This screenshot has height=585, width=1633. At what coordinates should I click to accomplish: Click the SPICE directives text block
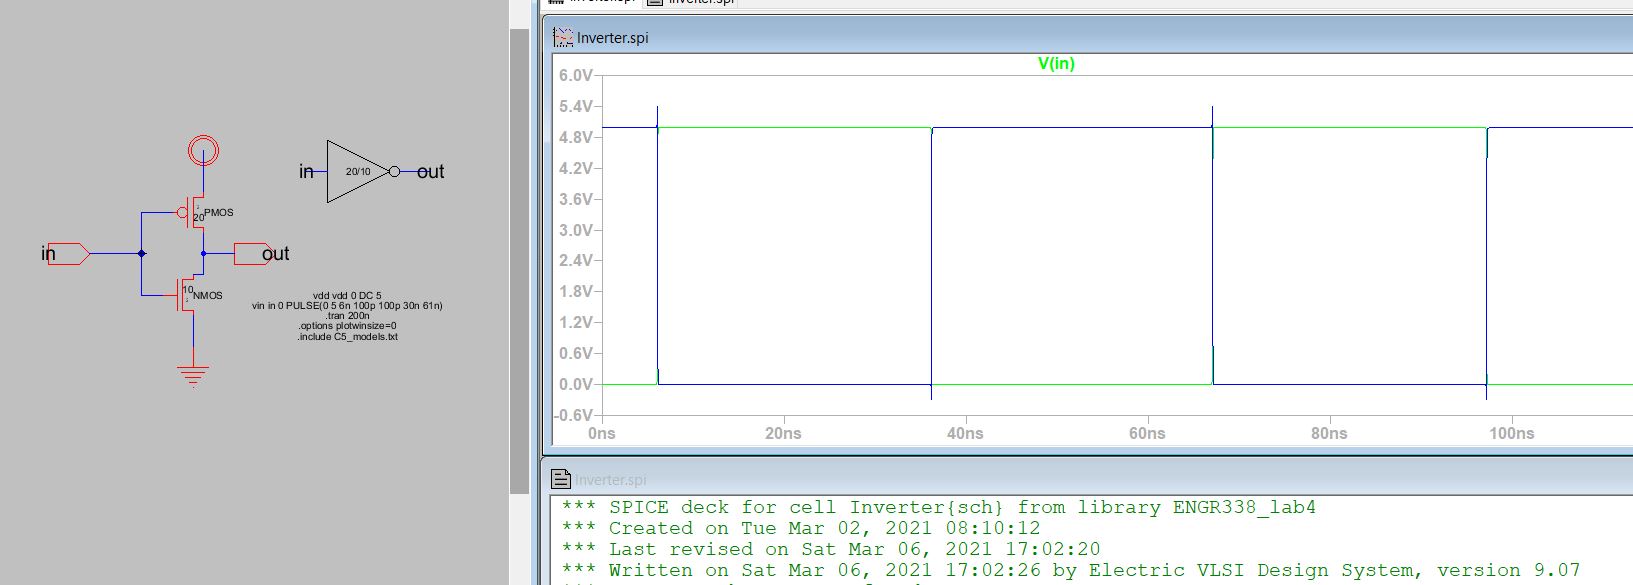click(347, 316)
